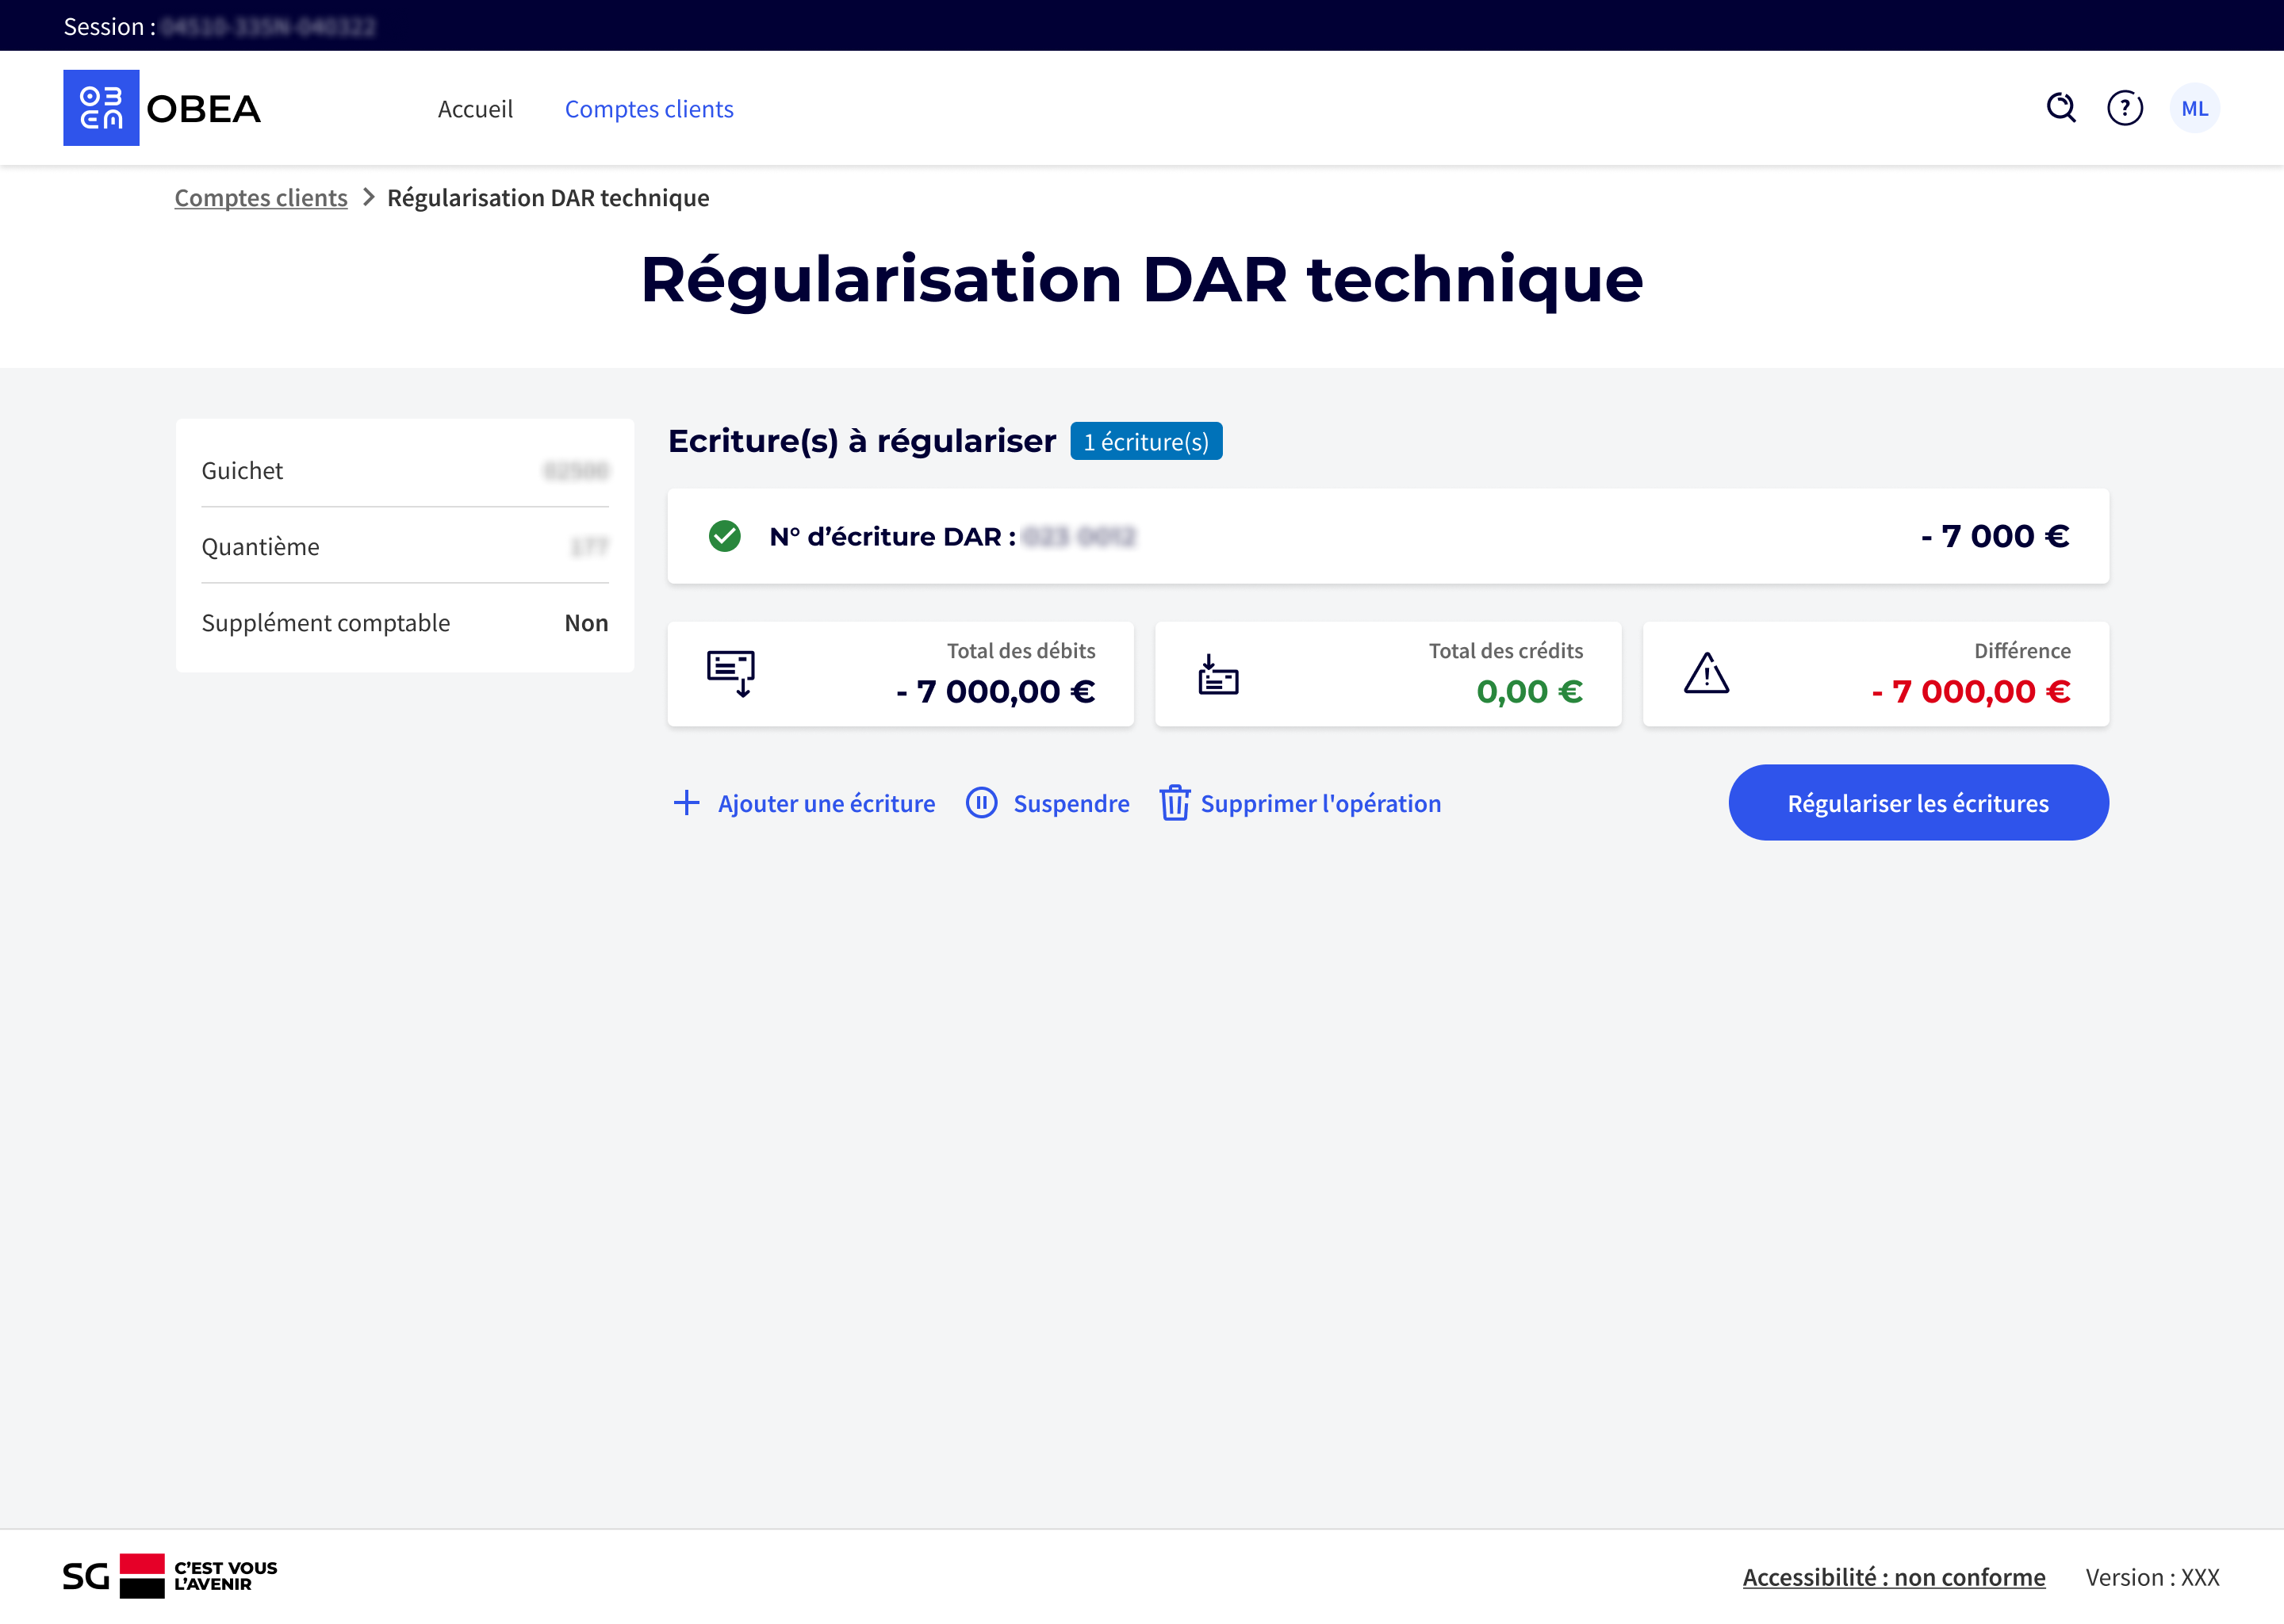
Task: Go to the Accueil menu item
Action: click(x=475, y=109)
